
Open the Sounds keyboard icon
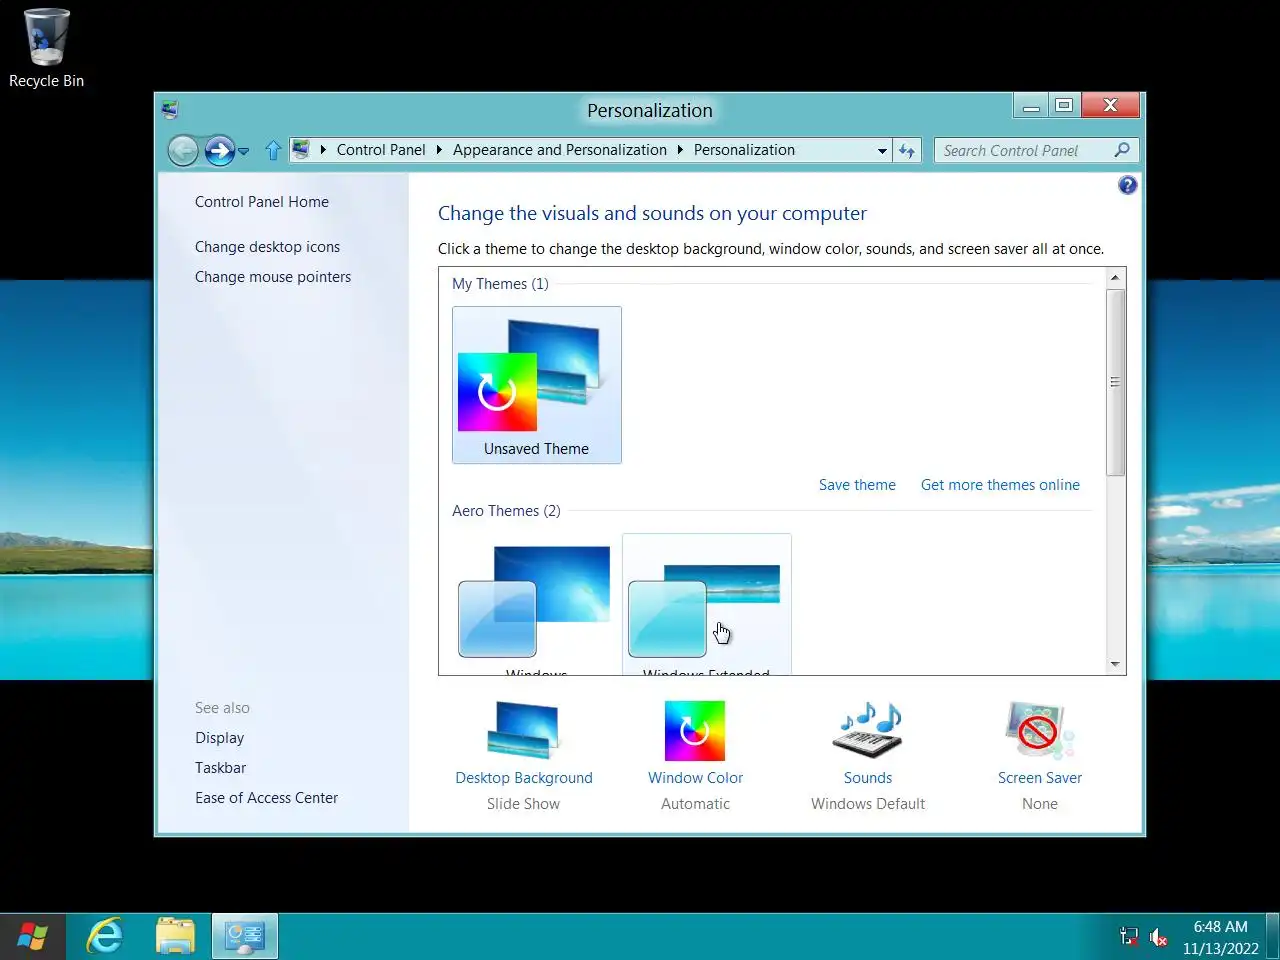[x=868, y=730]
